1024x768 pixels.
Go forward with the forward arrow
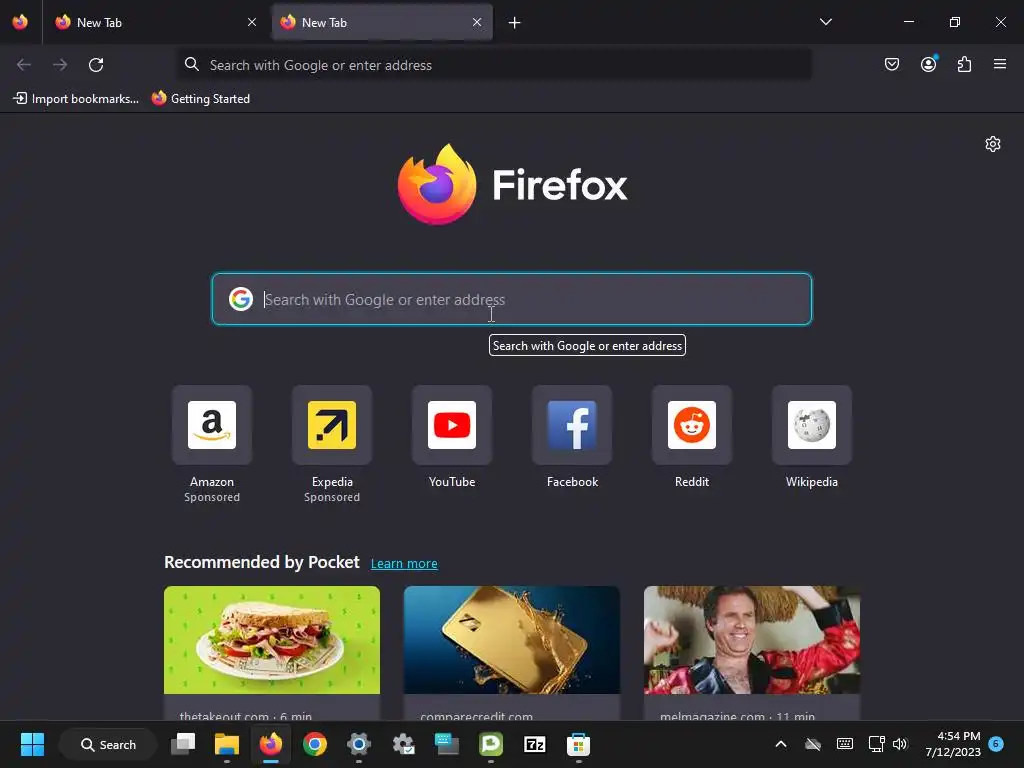60,65
